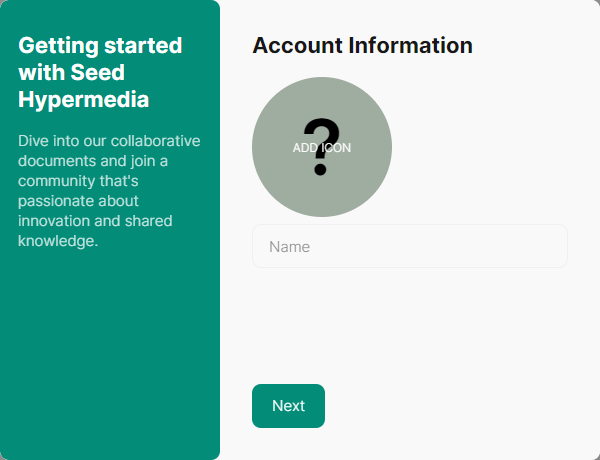Click the word innovation in the description

(x=56, y=221)
